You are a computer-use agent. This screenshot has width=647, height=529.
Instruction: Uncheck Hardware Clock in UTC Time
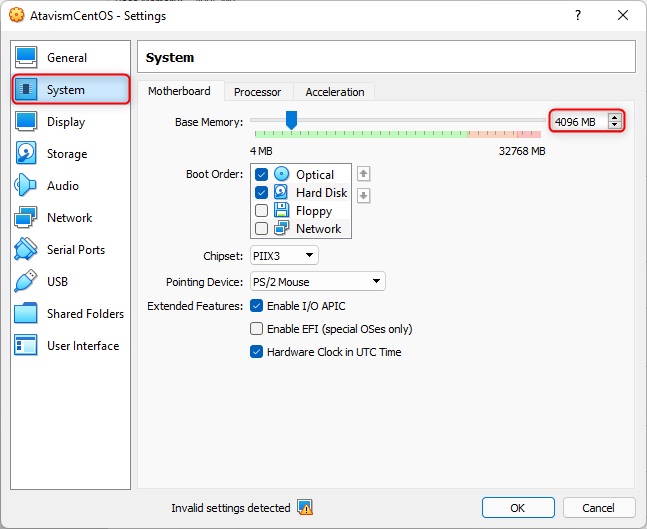pos(257,352)
